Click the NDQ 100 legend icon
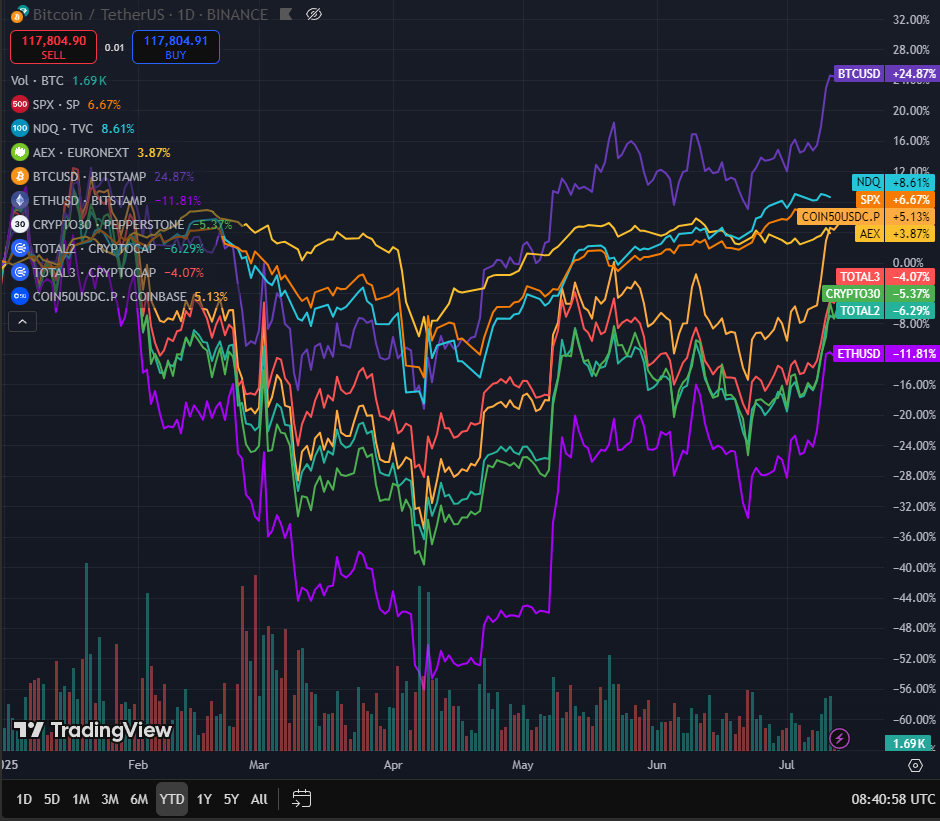Viewport: 940px width, 821px height. point(20,128)
